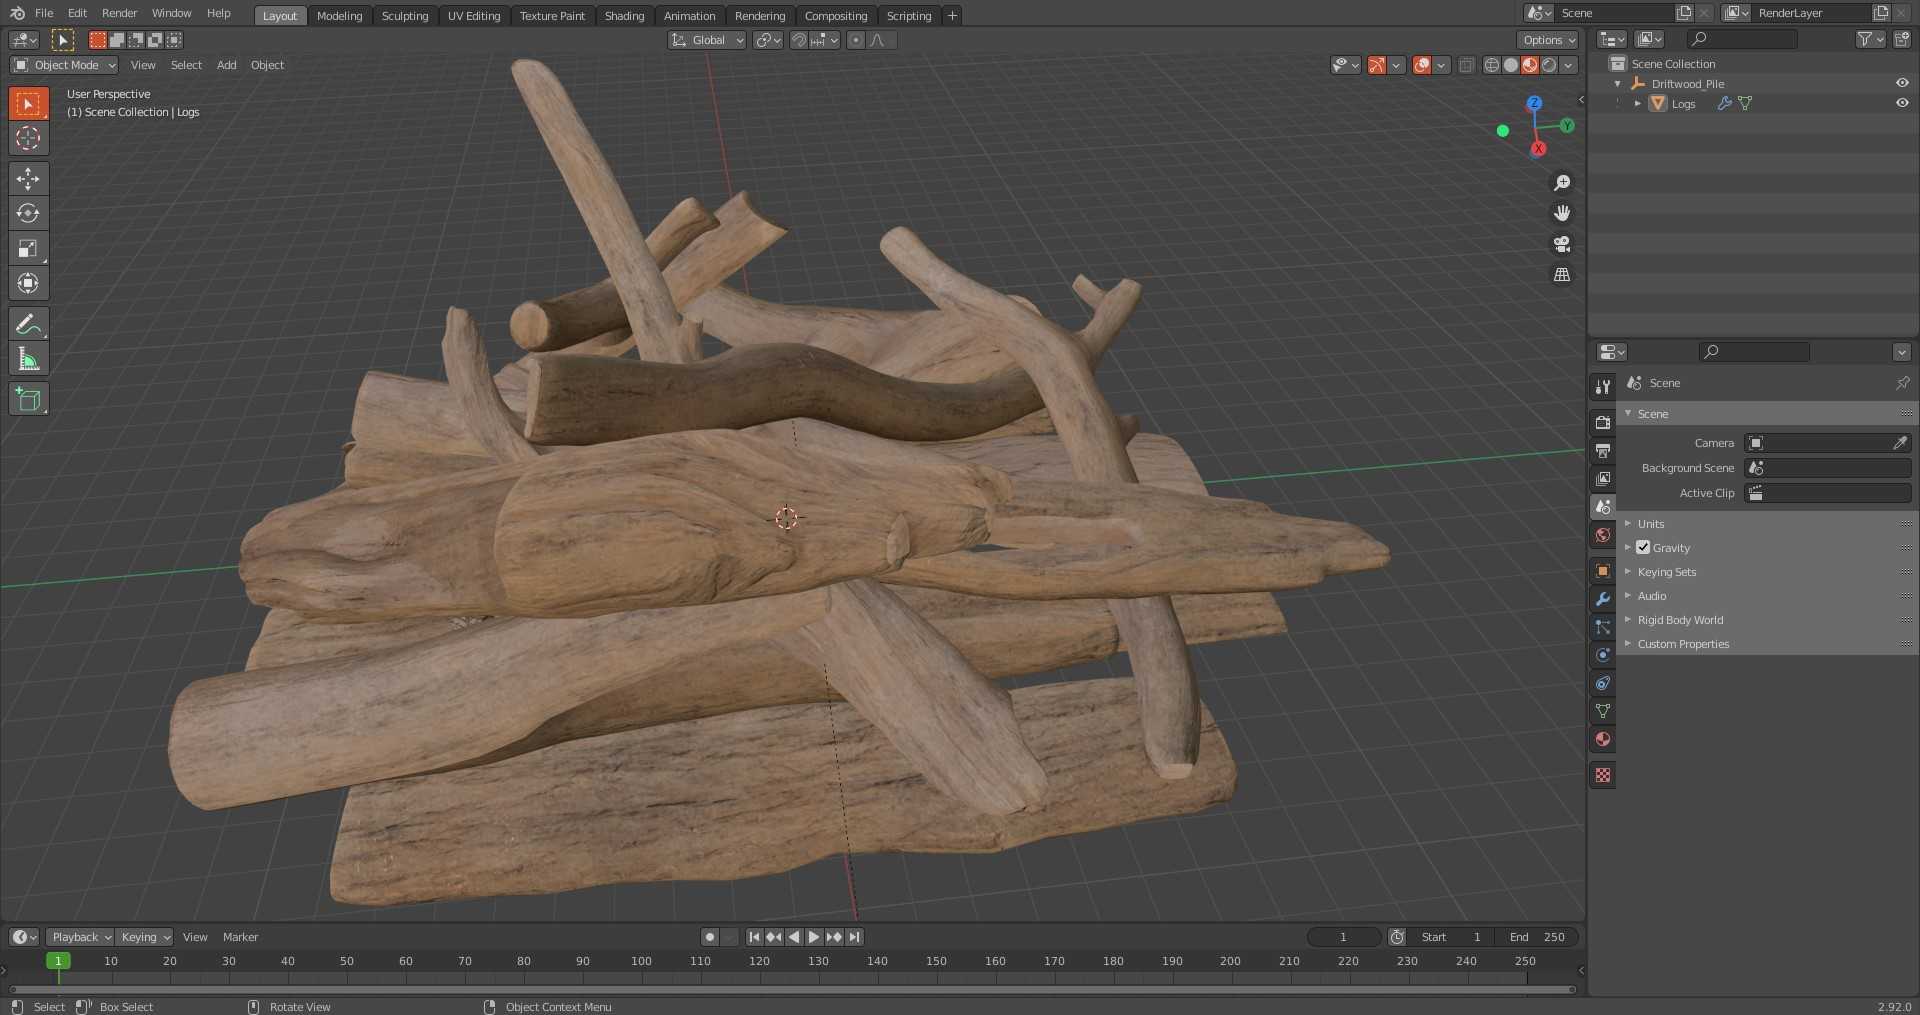Image resolution: width=1920 pixels, height=1015 pixels.
Task: Select the Annotate tool
Action: point(28,324)
